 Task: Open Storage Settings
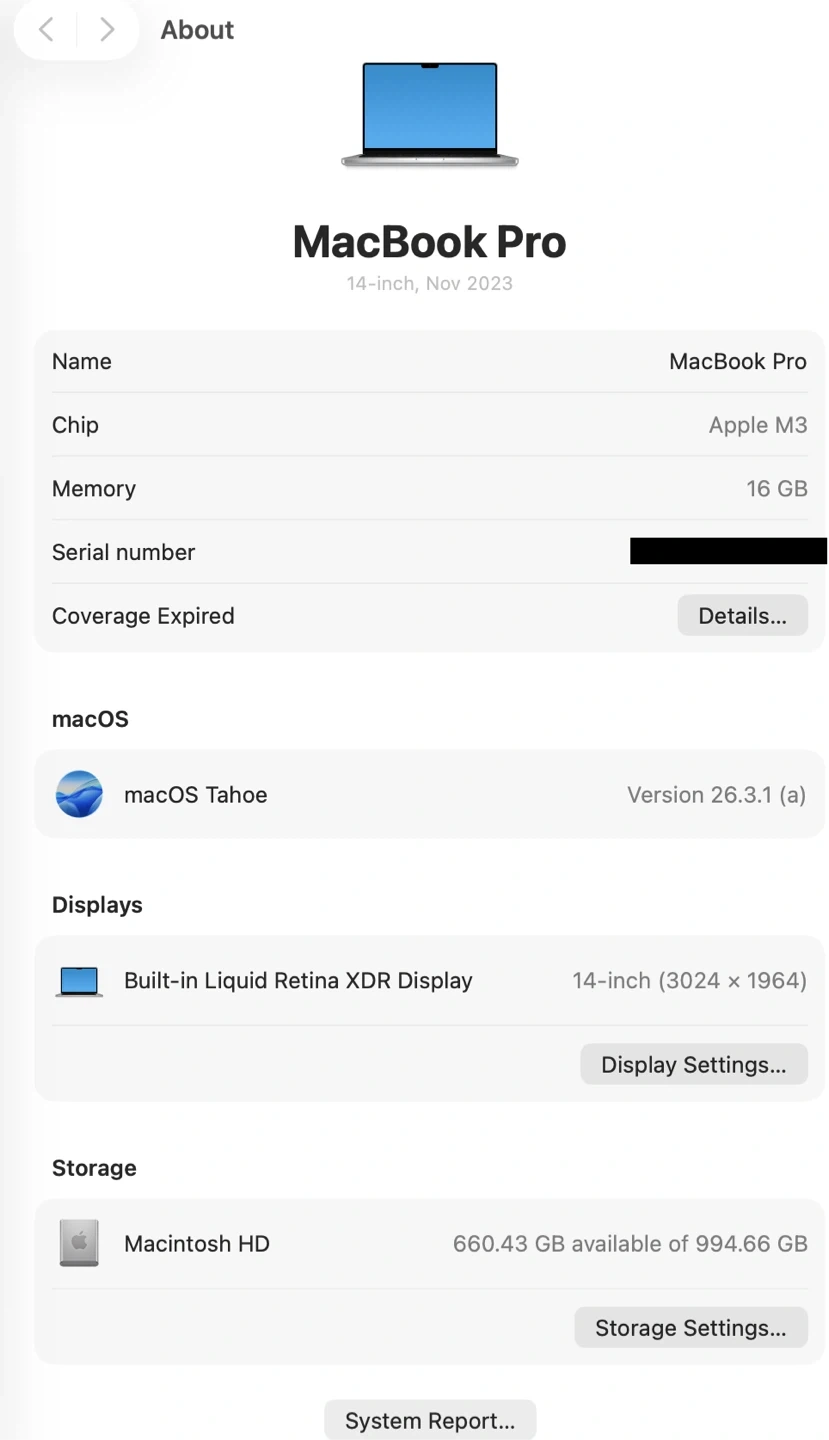[690, 1328]
